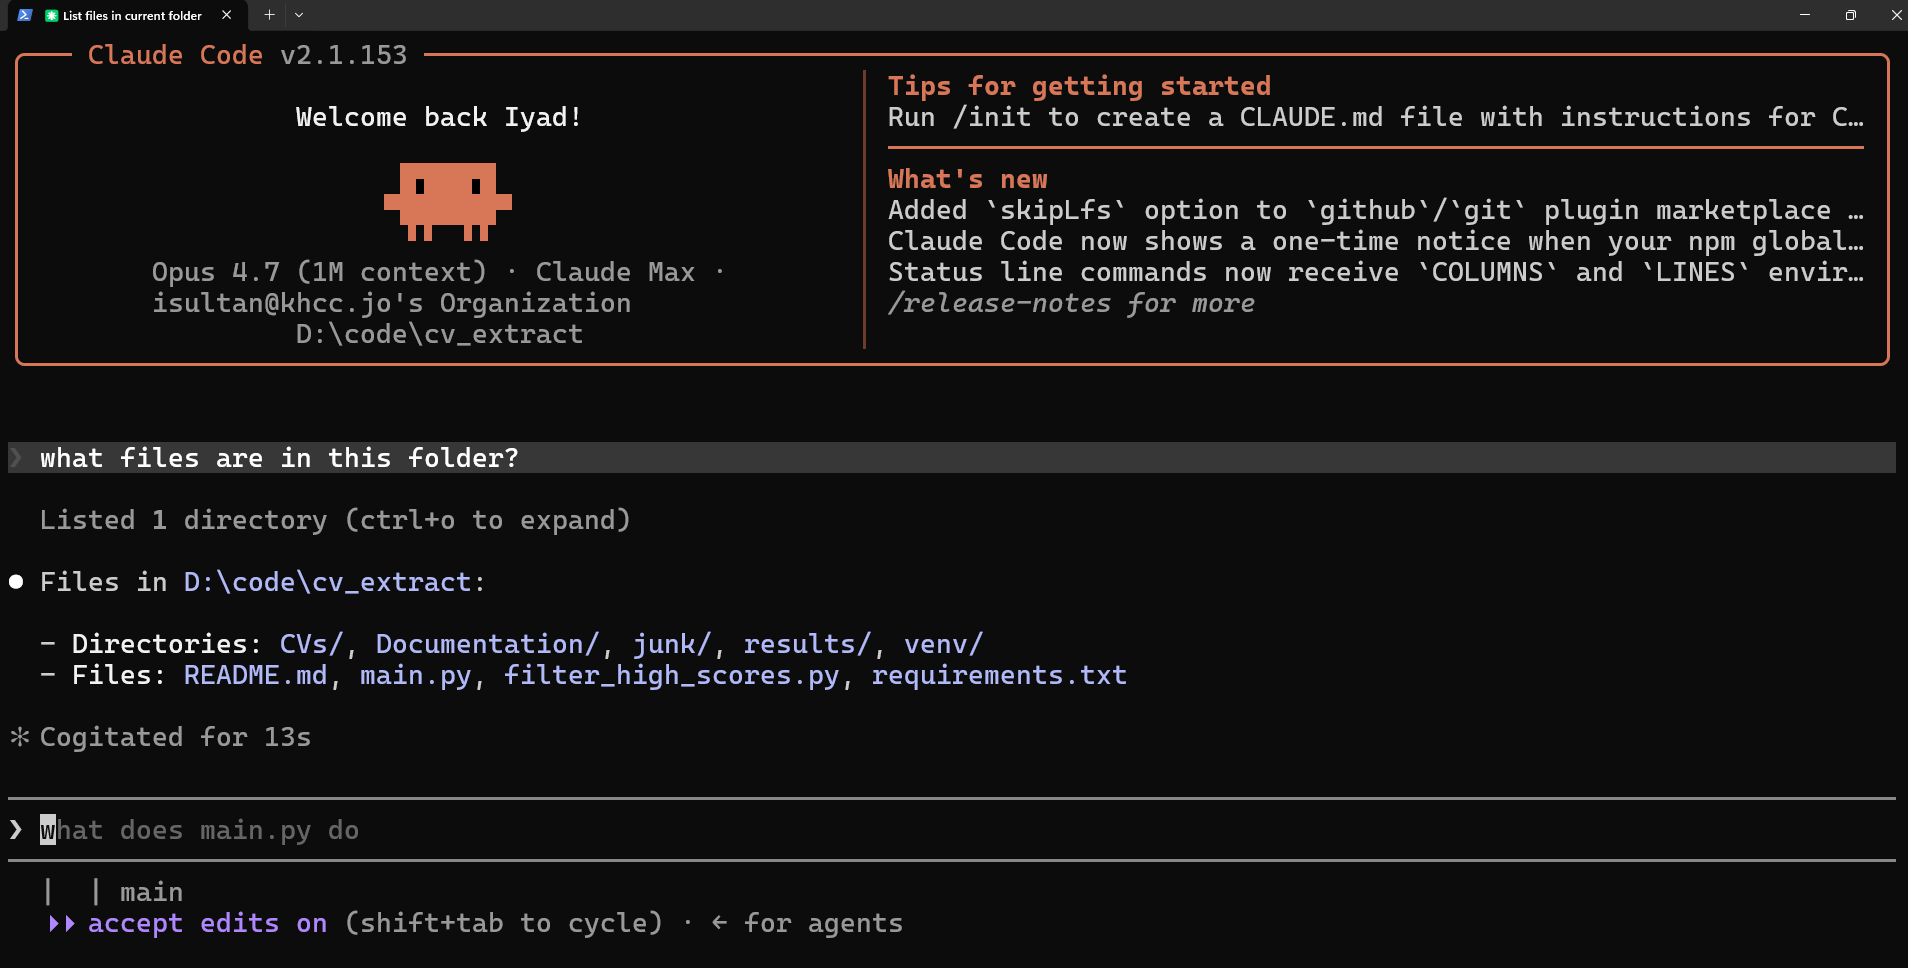The width and height of the screenshot is (1908, 968).
Task: Click the prompt chevron before the input
Action: point(16,830)
